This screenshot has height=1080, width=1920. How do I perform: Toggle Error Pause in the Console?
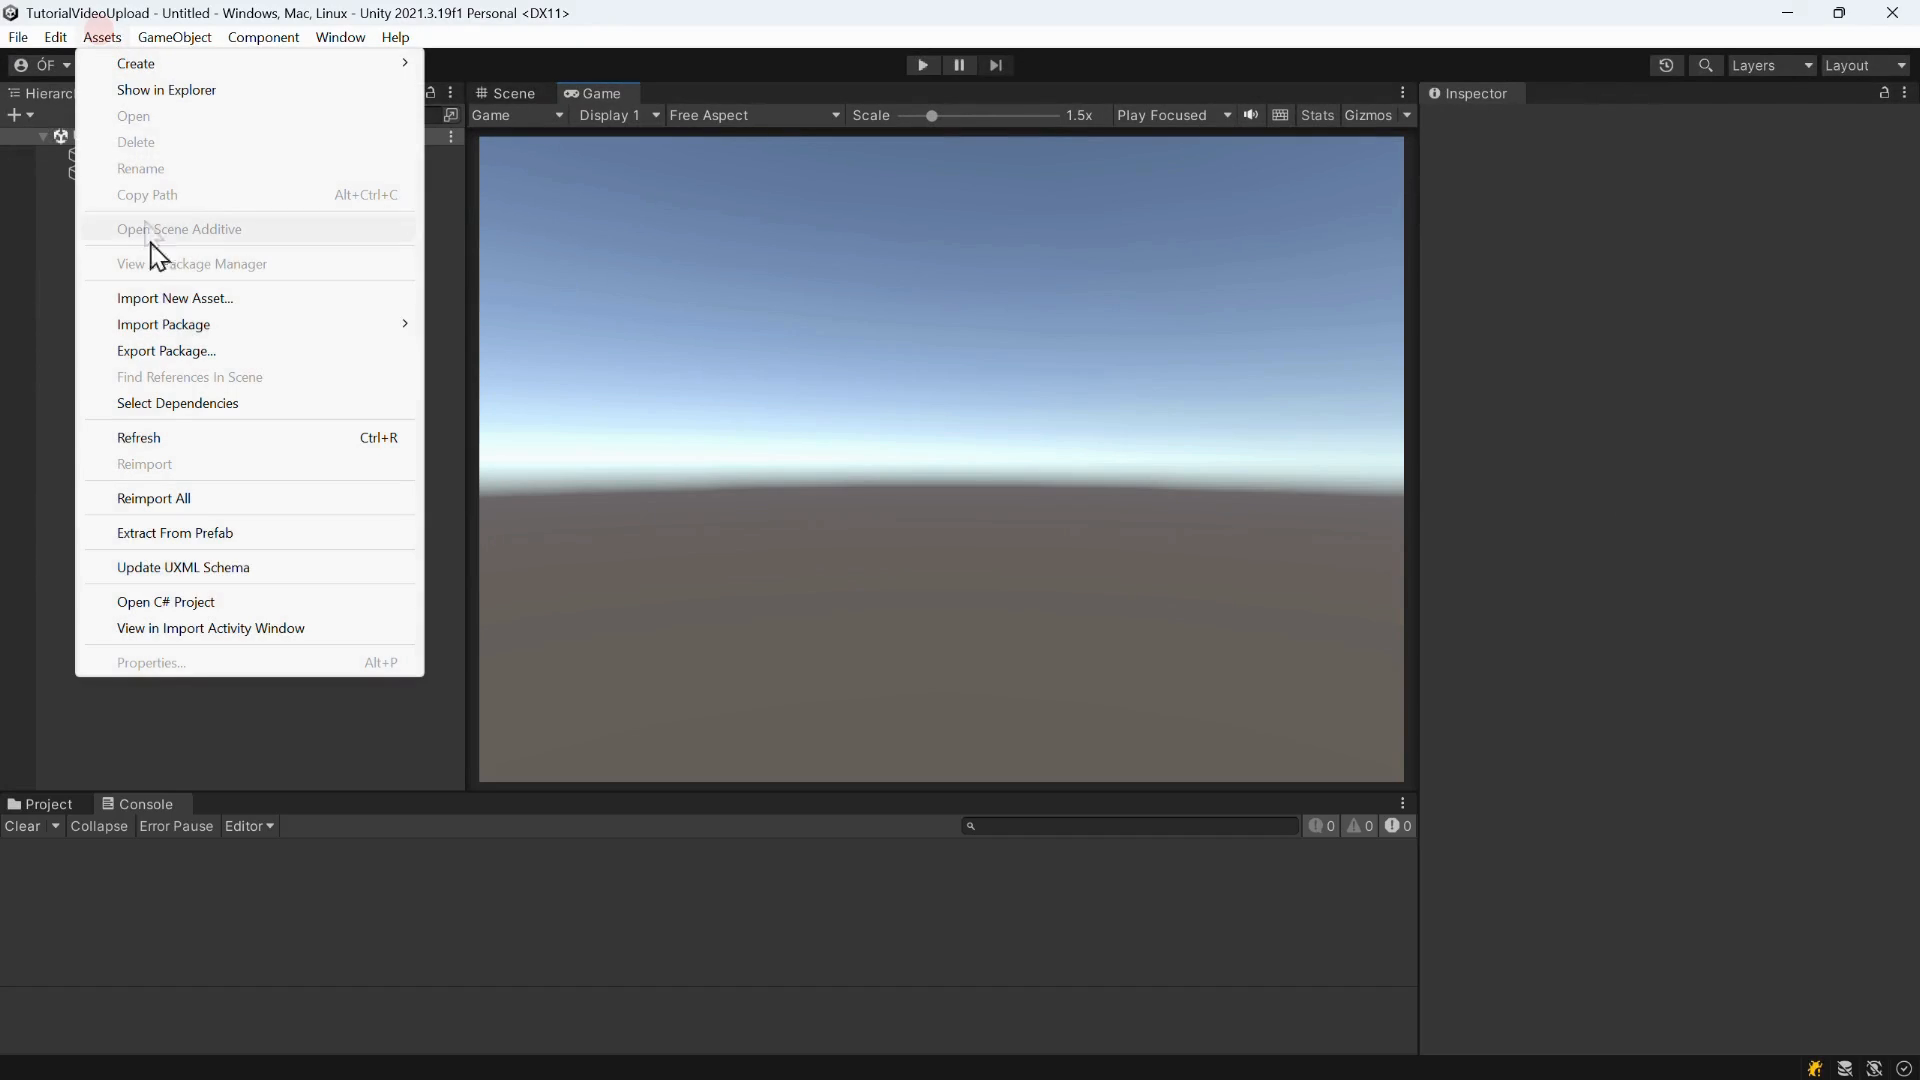pyautogui.click(x=176, y=826)
